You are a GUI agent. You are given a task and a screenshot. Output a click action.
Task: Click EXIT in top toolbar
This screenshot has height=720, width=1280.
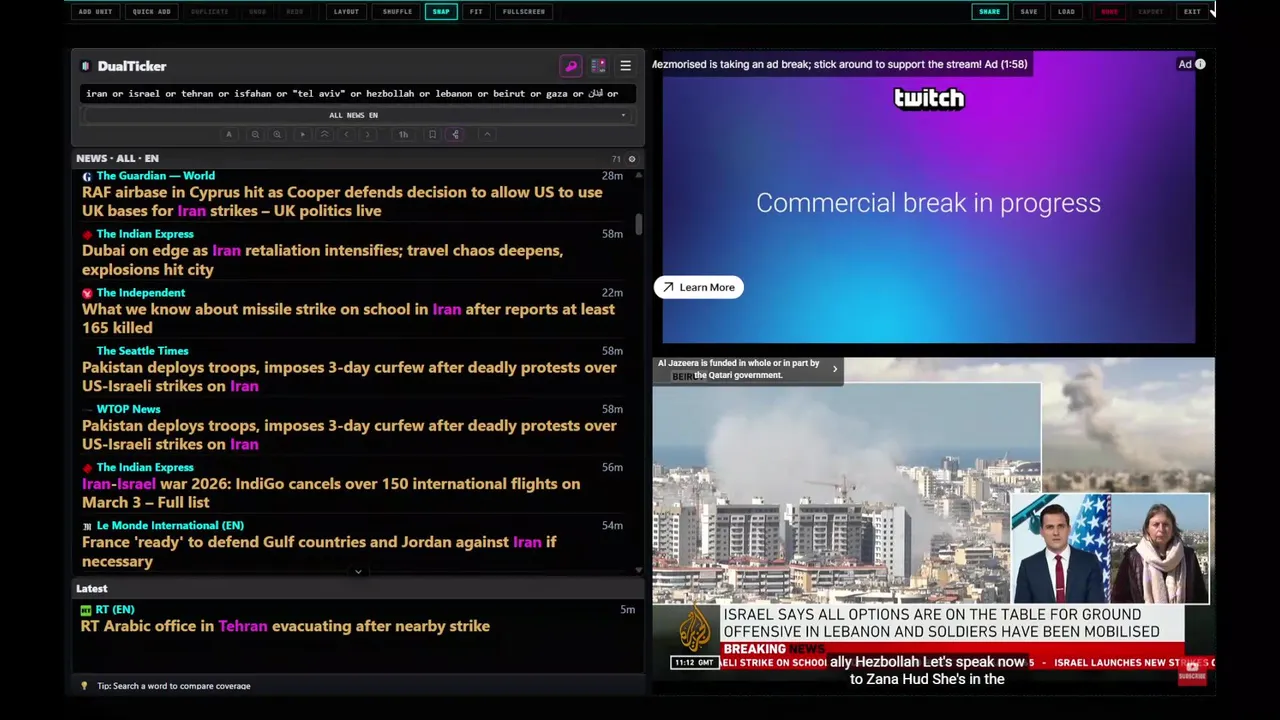[1192, 12]
